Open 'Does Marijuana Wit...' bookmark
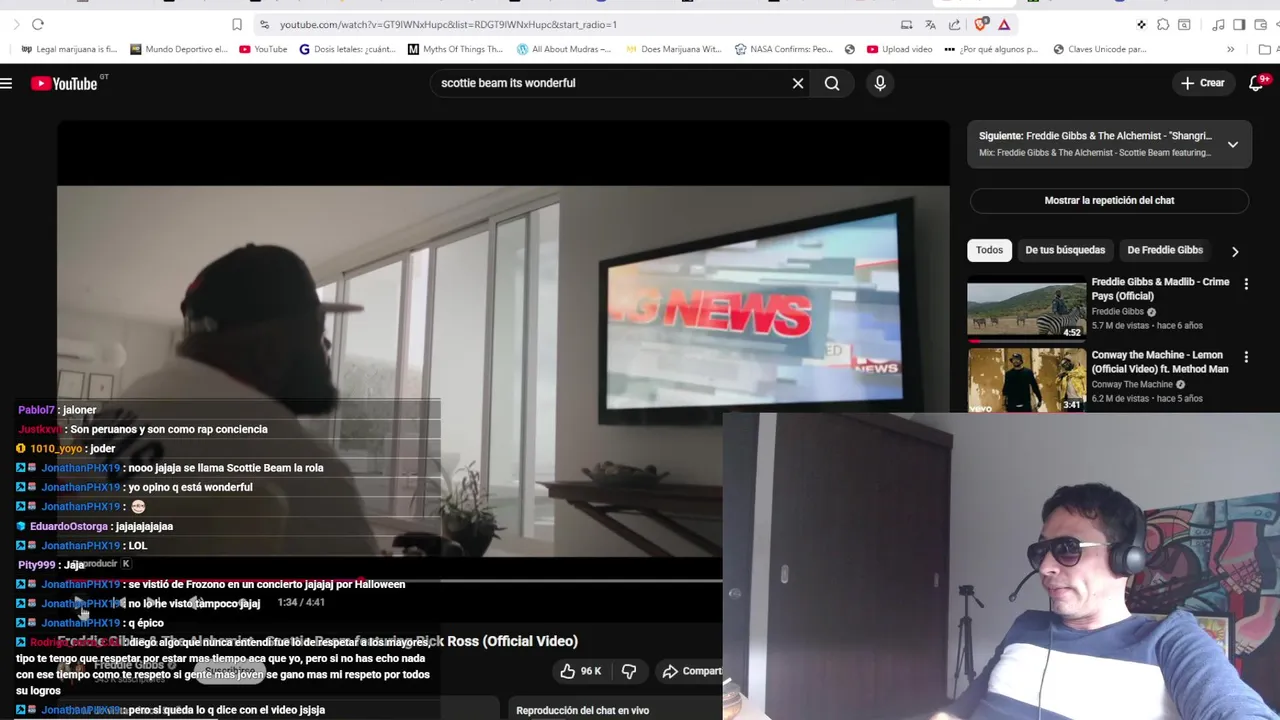Image resolution: width=1280 pixels, height=720 pixels. (673, 49)
